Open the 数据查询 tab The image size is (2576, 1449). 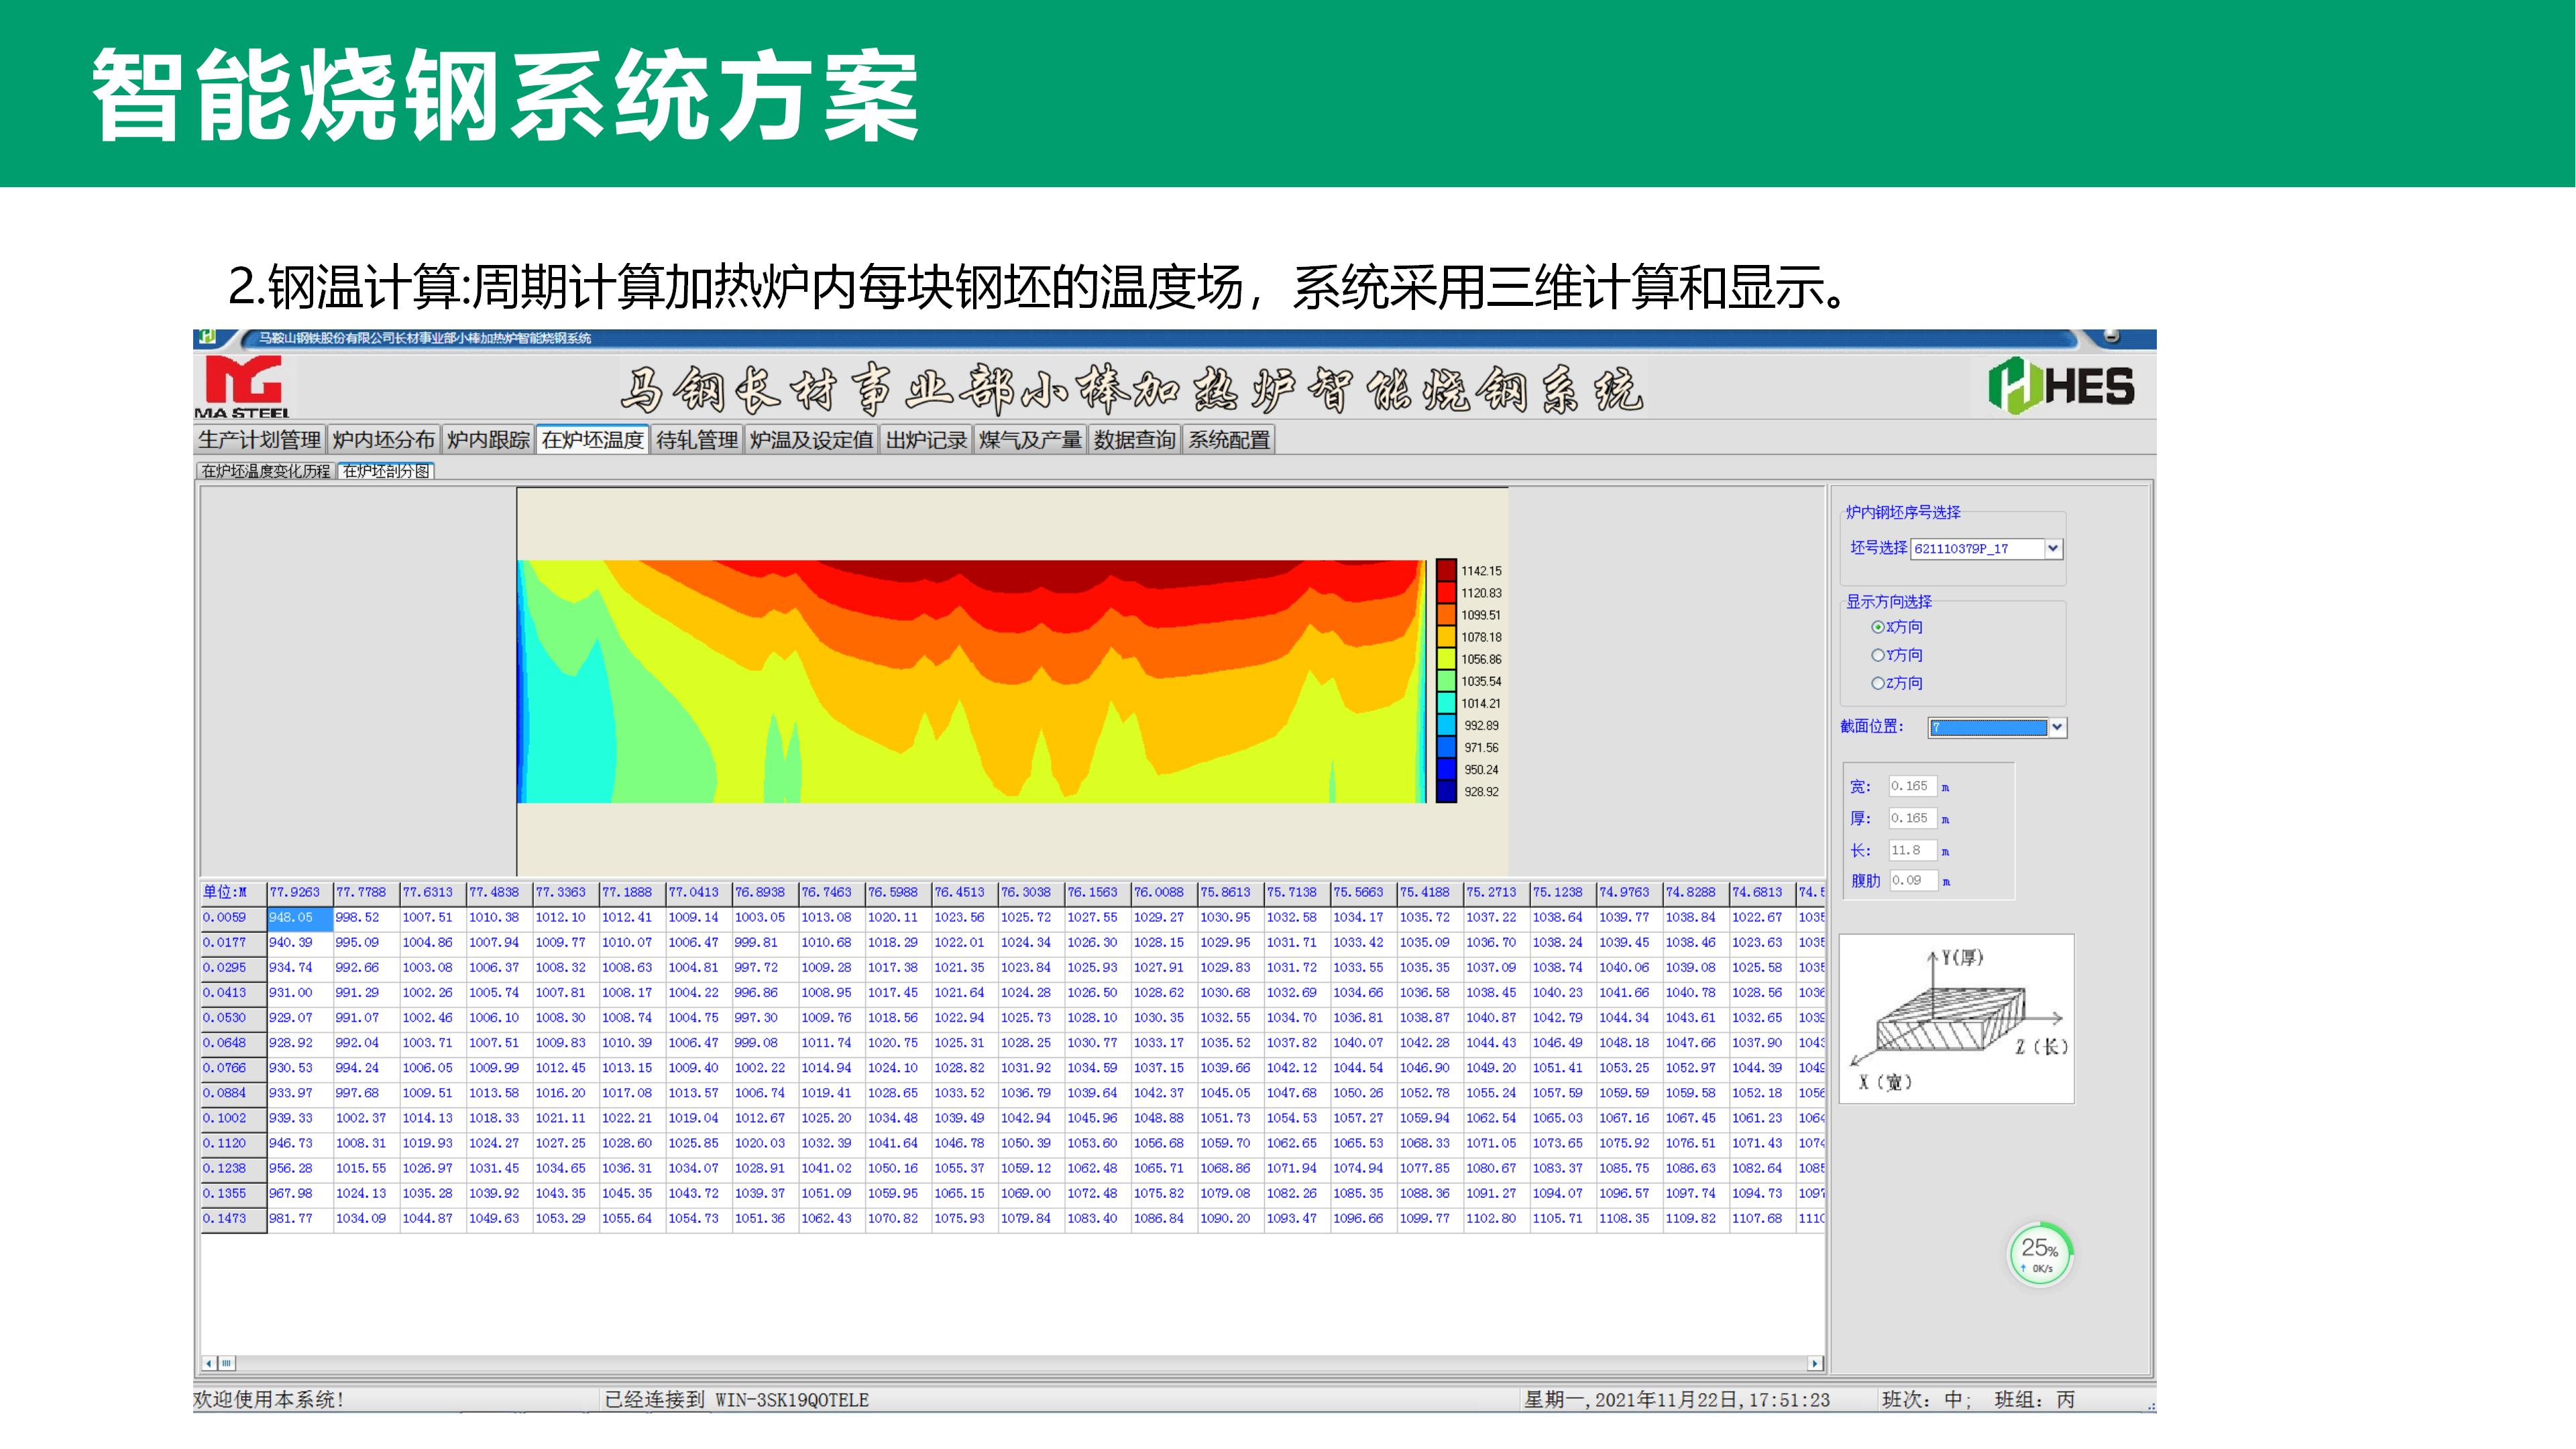[x=1134, y=440]
